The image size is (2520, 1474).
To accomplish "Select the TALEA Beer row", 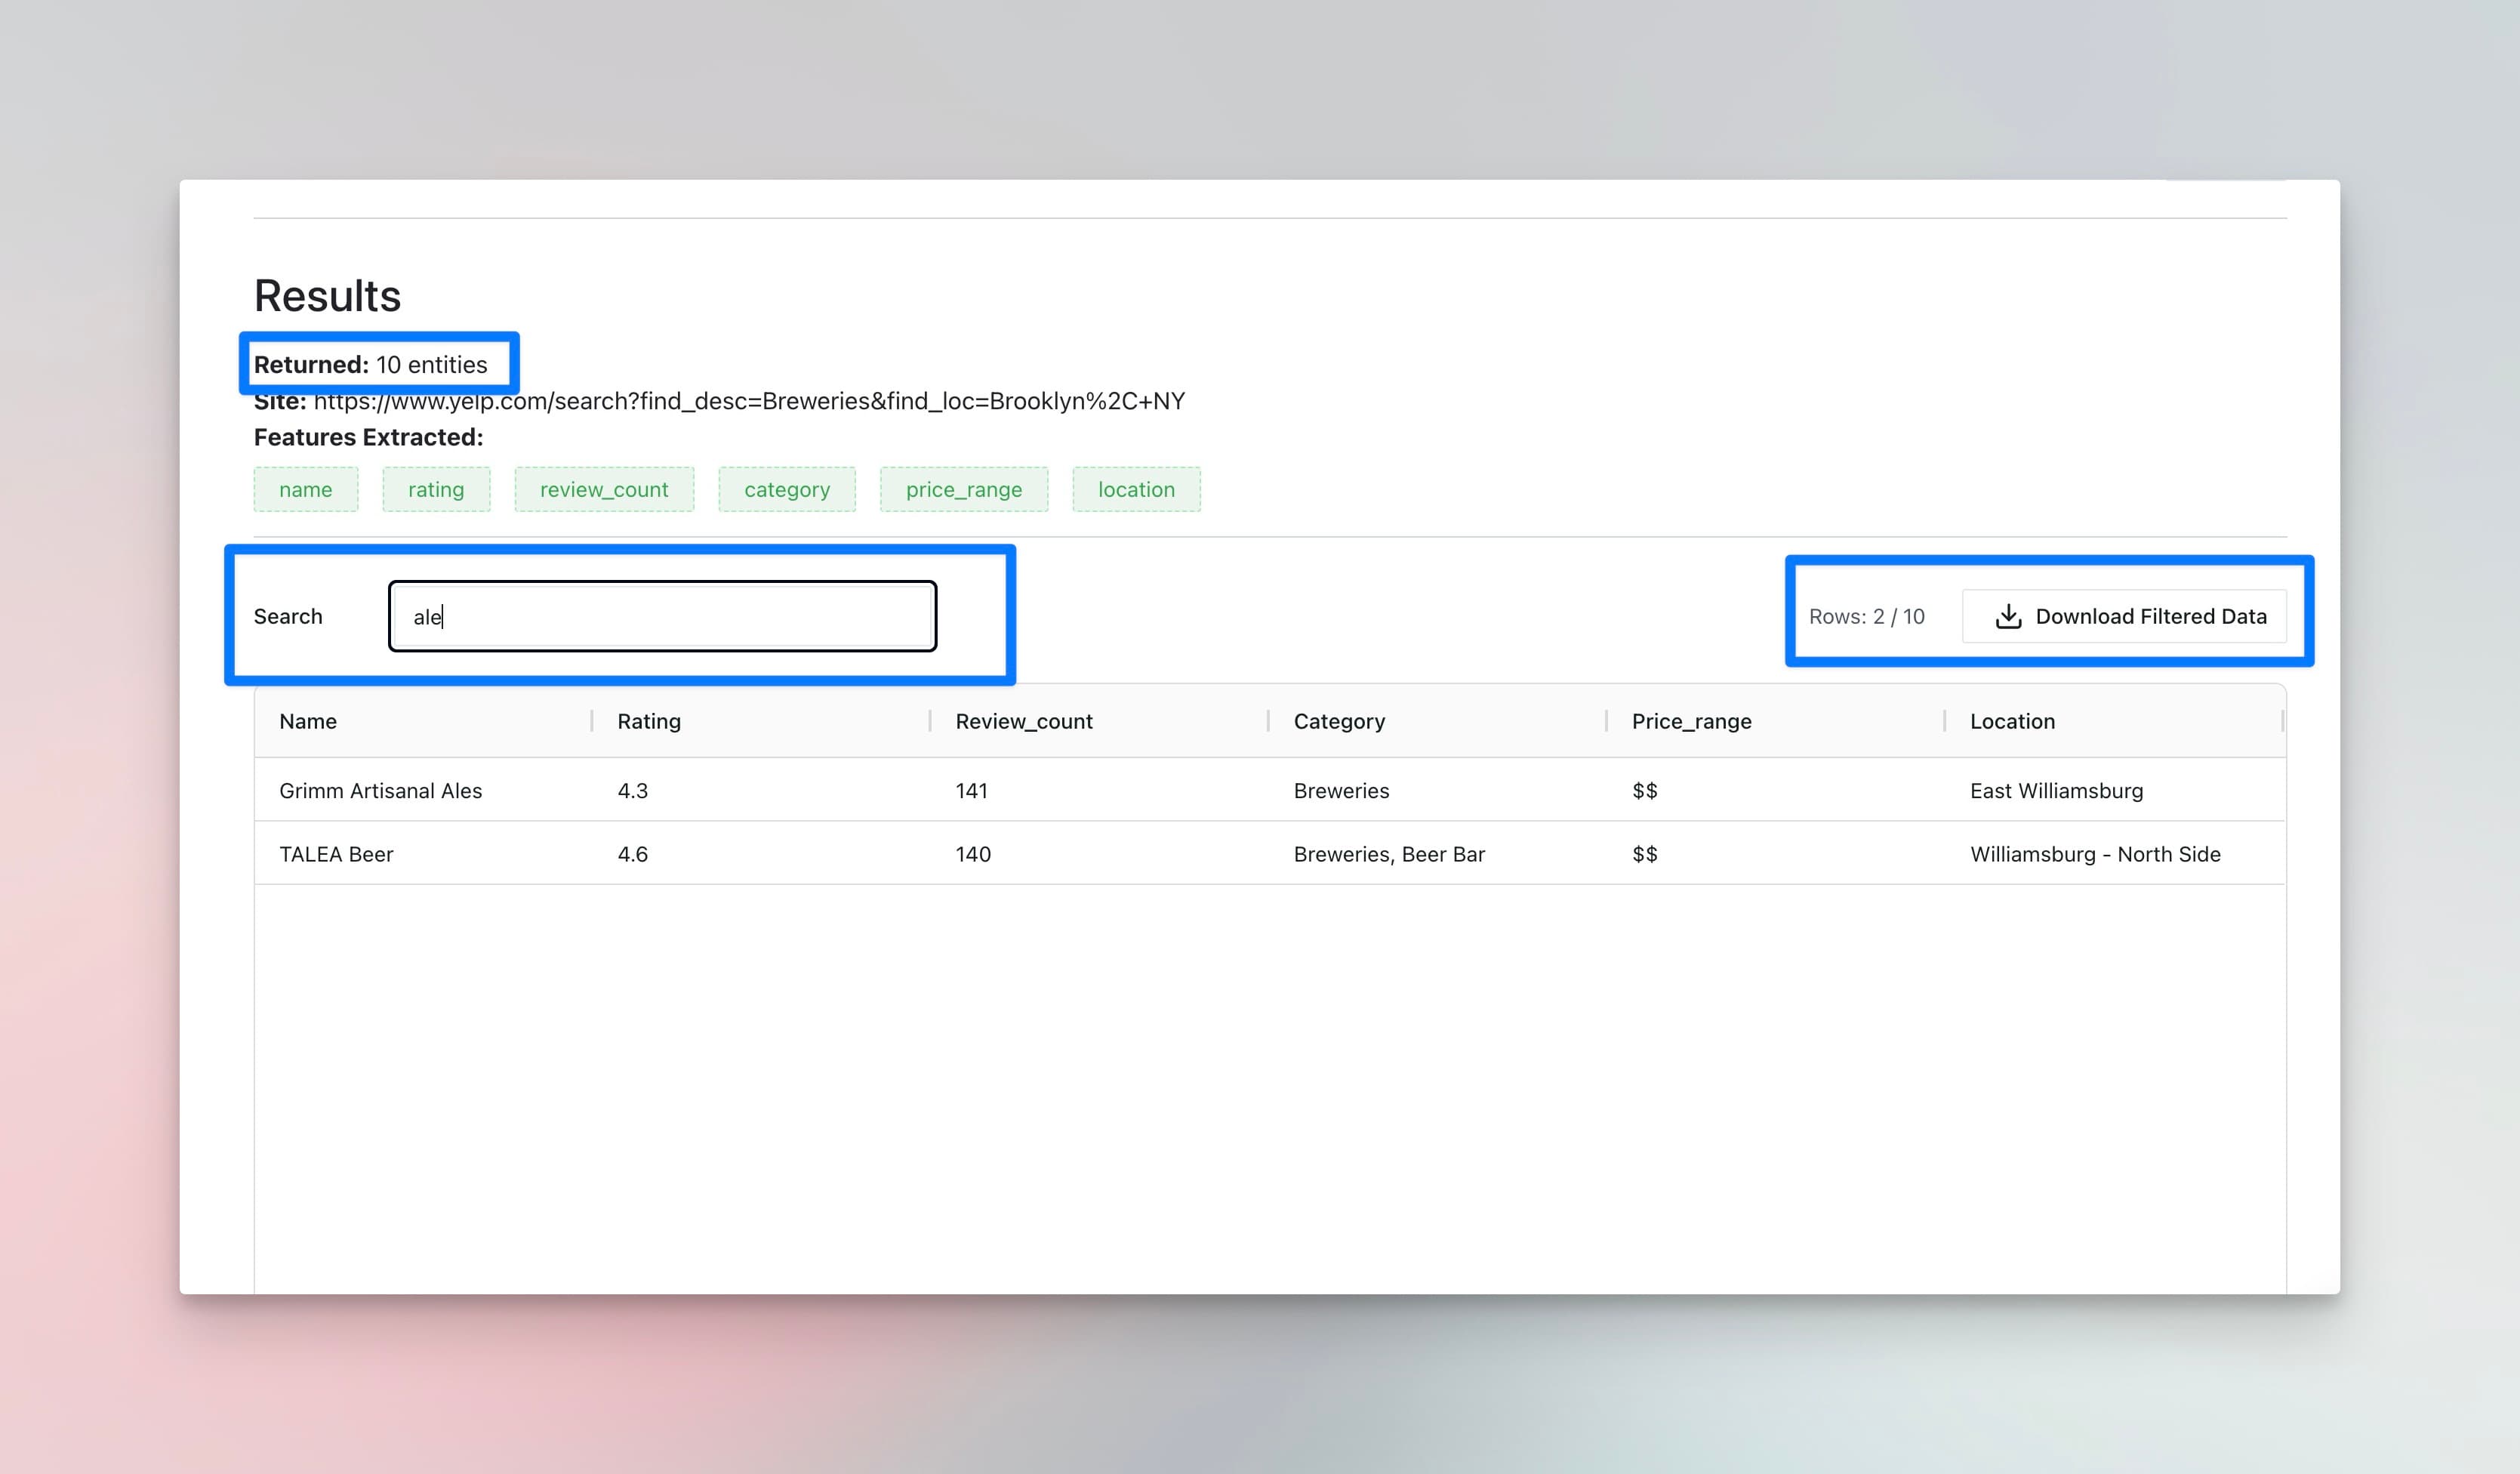I will click(336, 854).
